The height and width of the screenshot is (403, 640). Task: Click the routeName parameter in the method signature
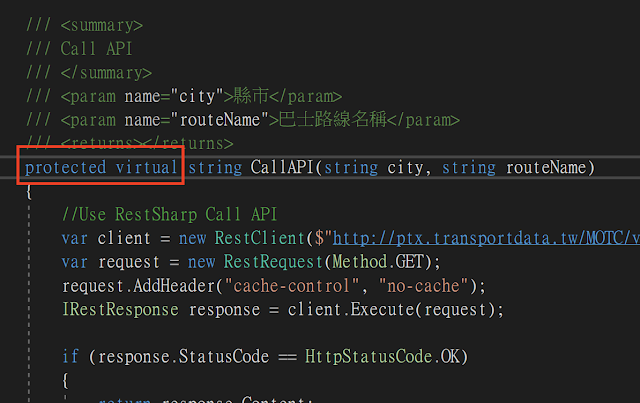coord(545,167)
